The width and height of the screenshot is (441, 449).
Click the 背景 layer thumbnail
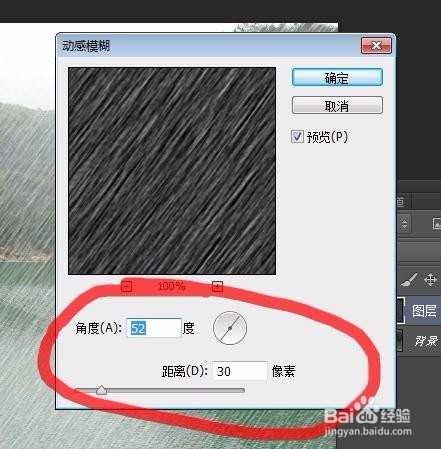pos(400,340)
